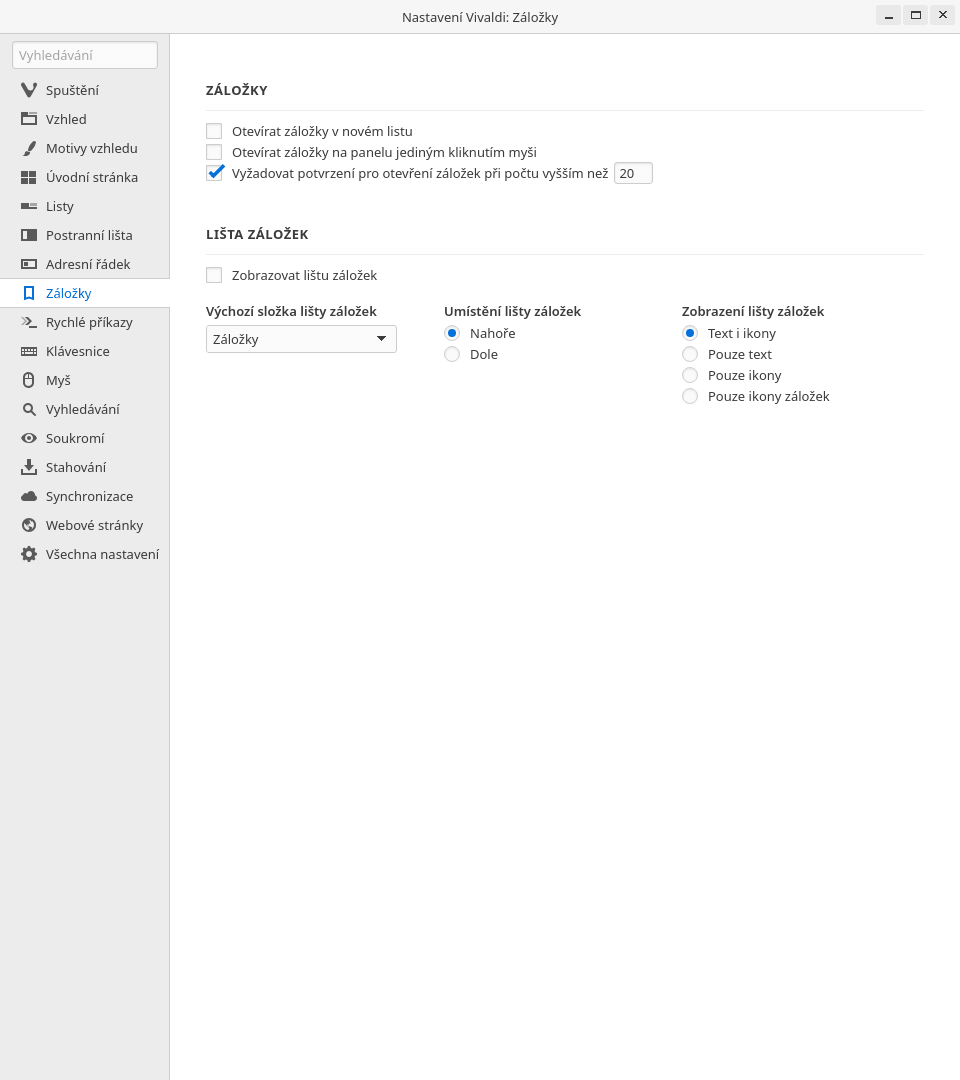Click the bookmark count field showing 20
Viewport: 960px width, 1080px height.
pyautogui.click(x=633, y=174)
